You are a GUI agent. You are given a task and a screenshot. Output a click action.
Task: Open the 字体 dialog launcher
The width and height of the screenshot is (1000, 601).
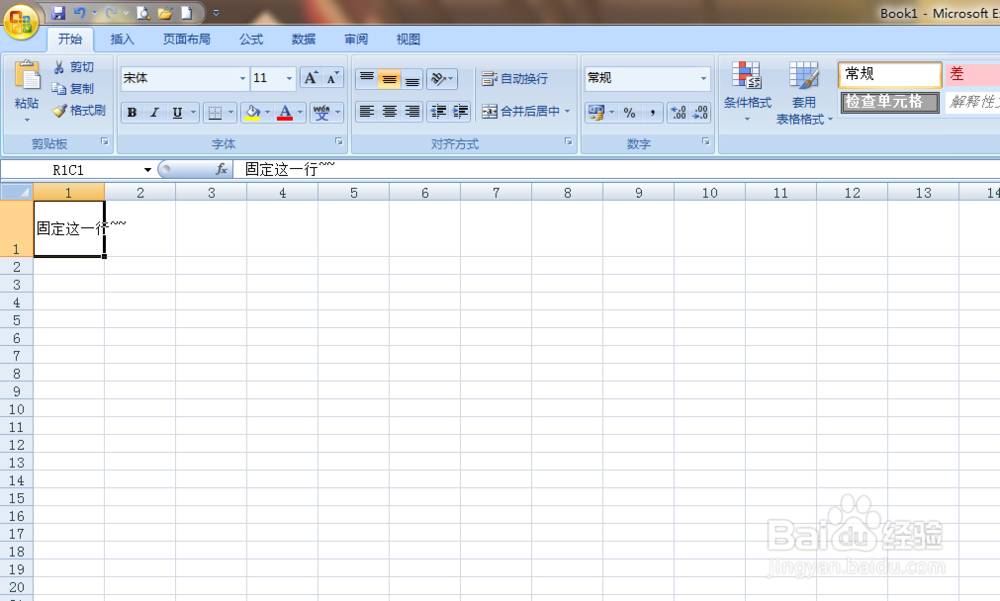coord(339,142)
